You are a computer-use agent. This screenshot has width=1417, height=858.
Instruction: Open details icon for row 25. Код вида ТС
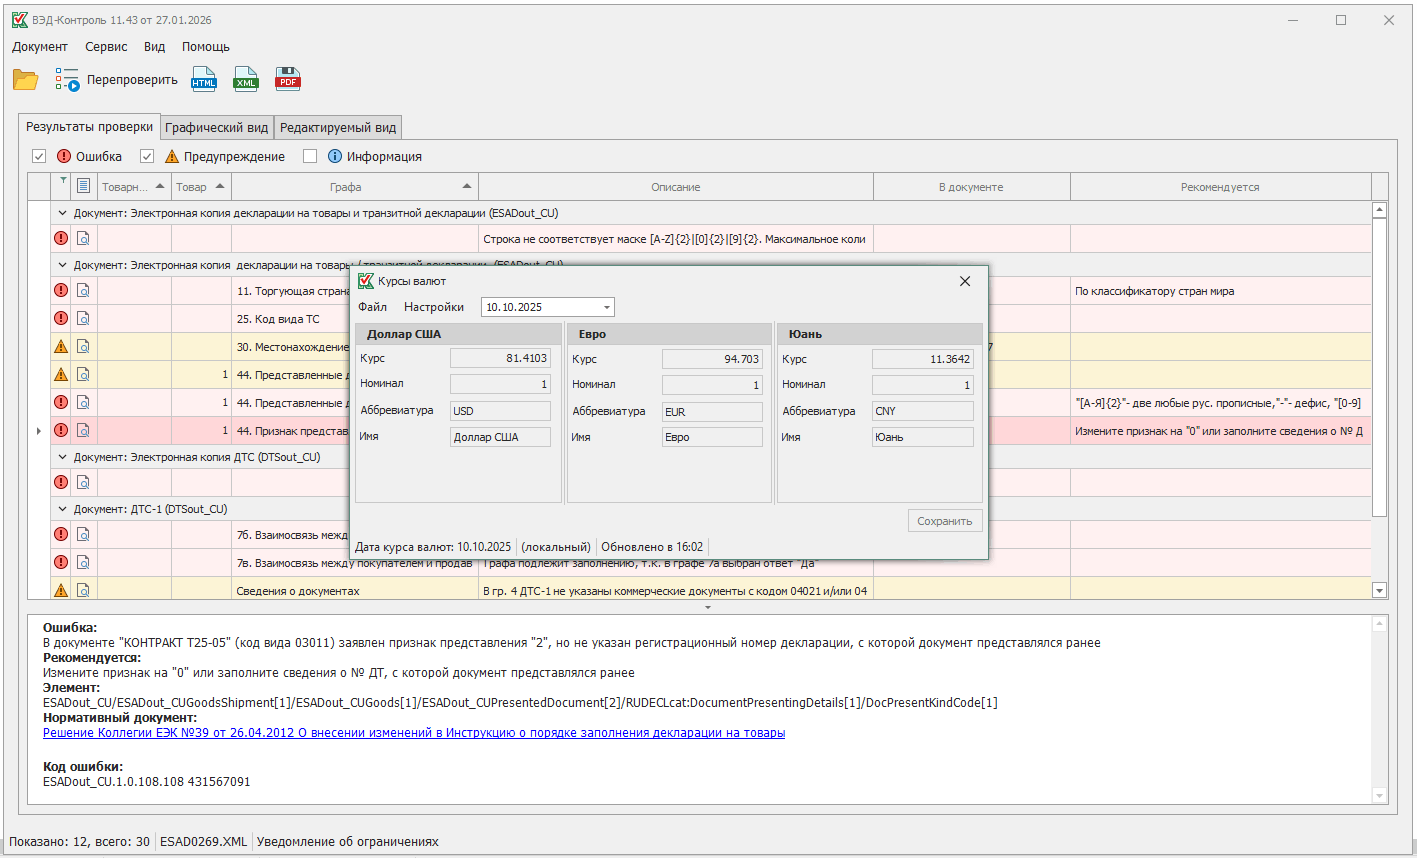point(84,318)
